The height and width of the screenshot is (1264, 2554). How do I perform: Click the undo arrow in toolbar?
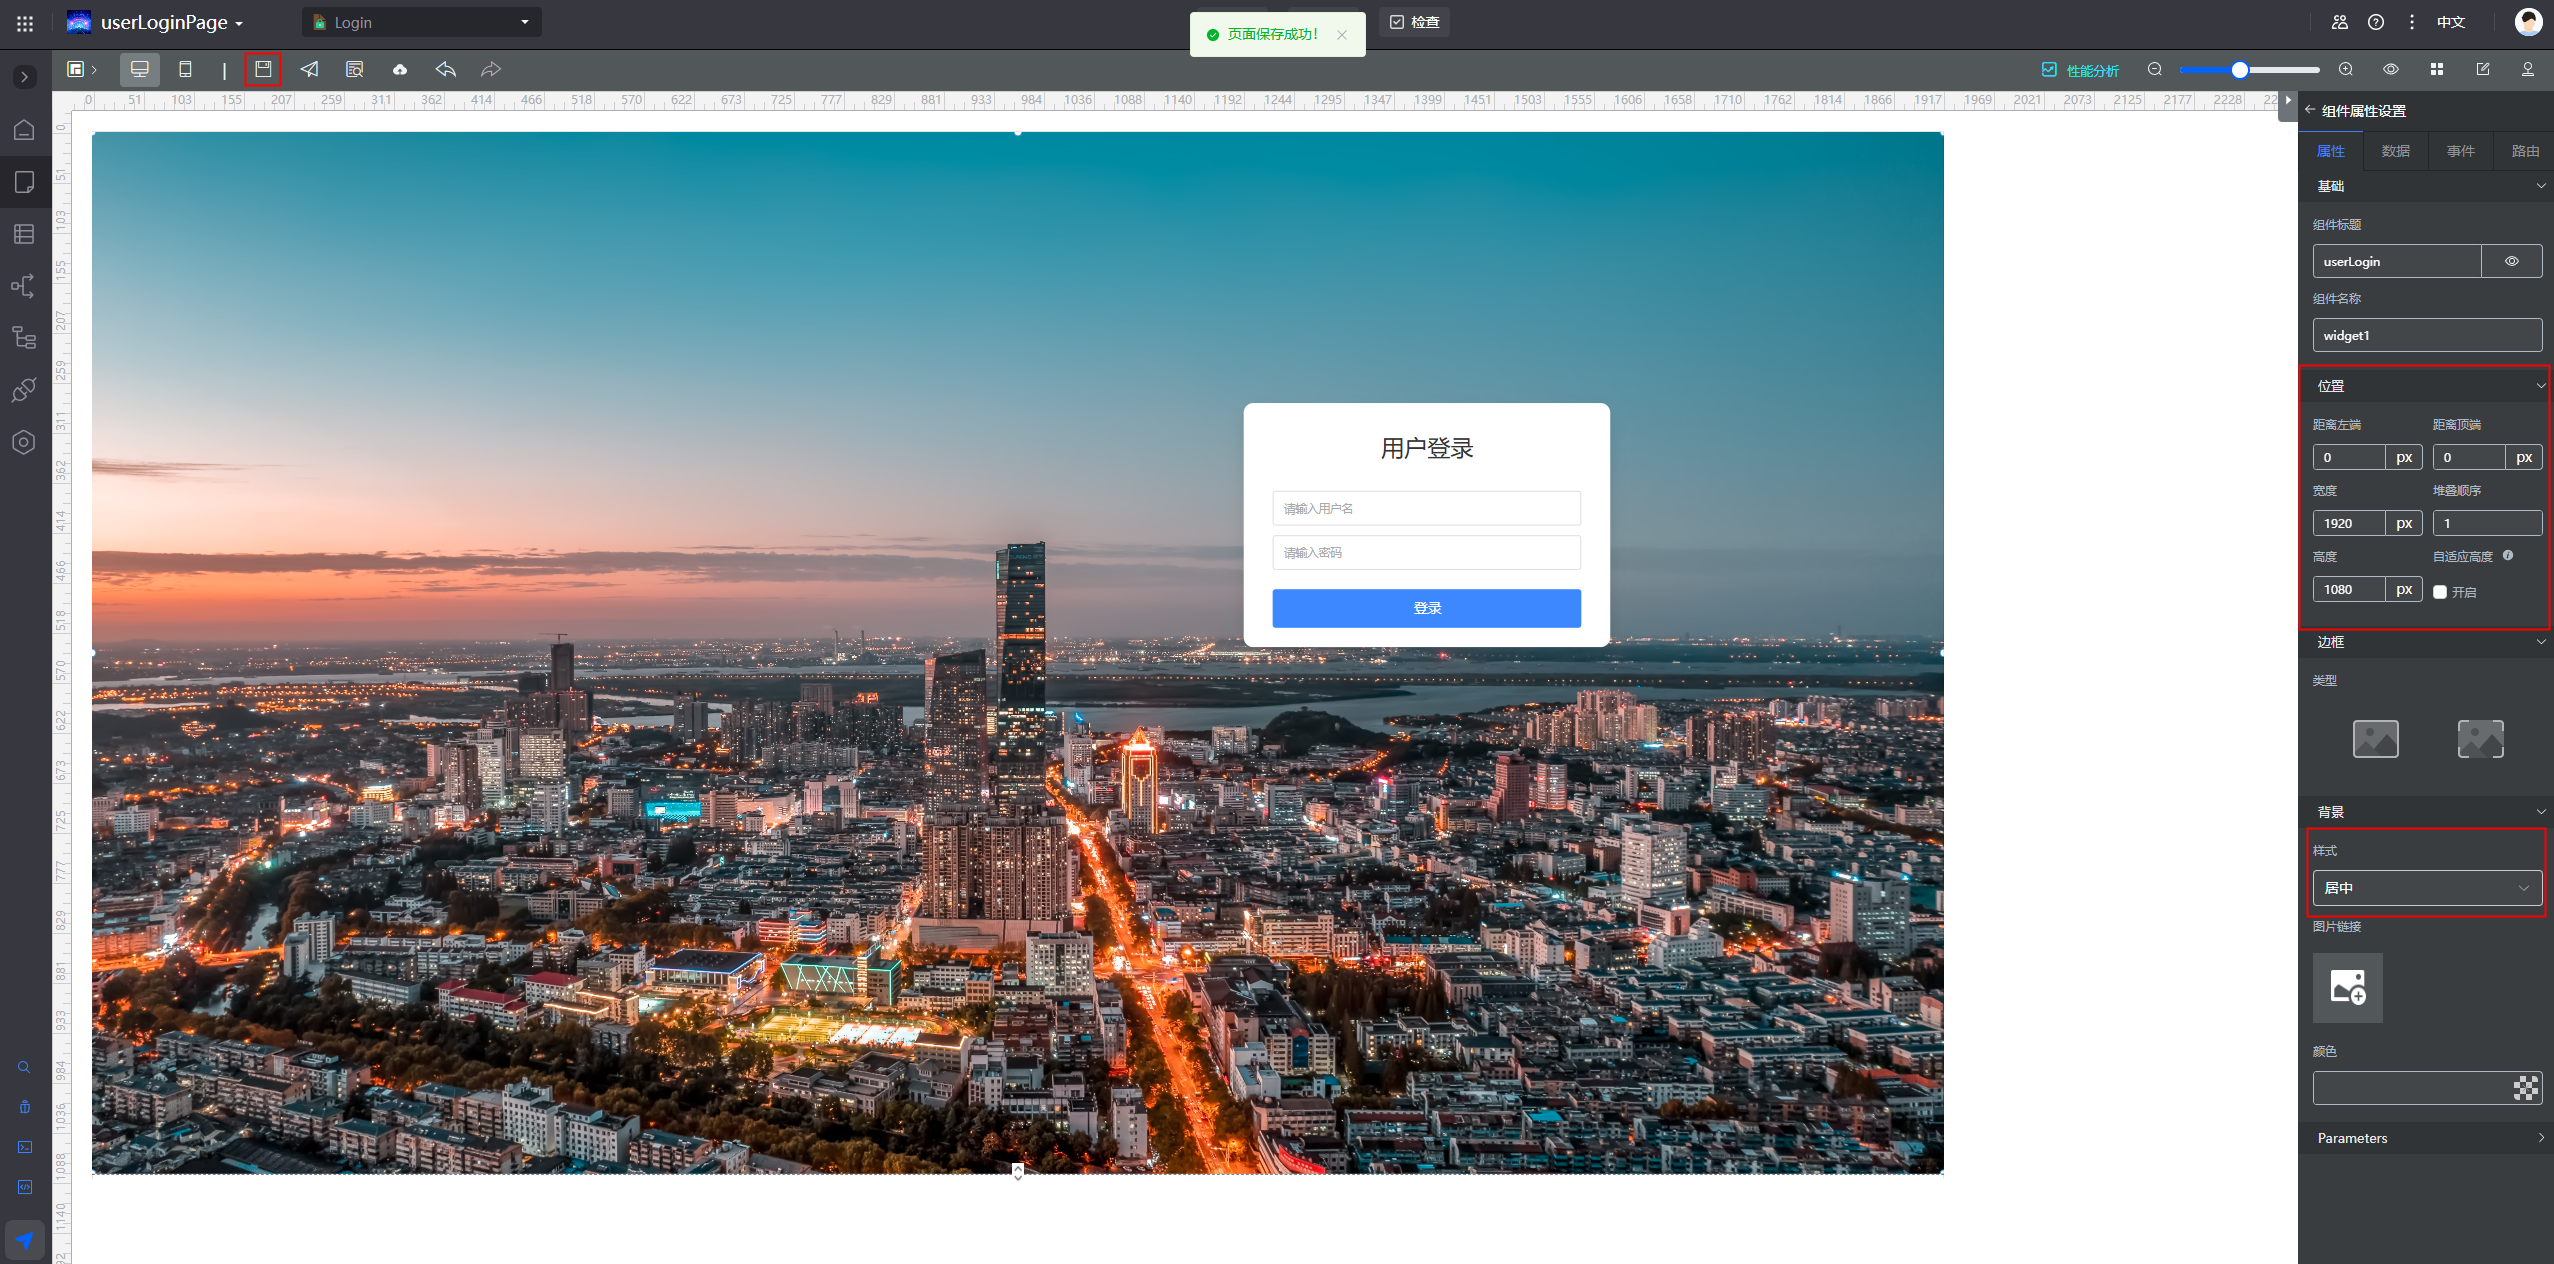(445, 69)
